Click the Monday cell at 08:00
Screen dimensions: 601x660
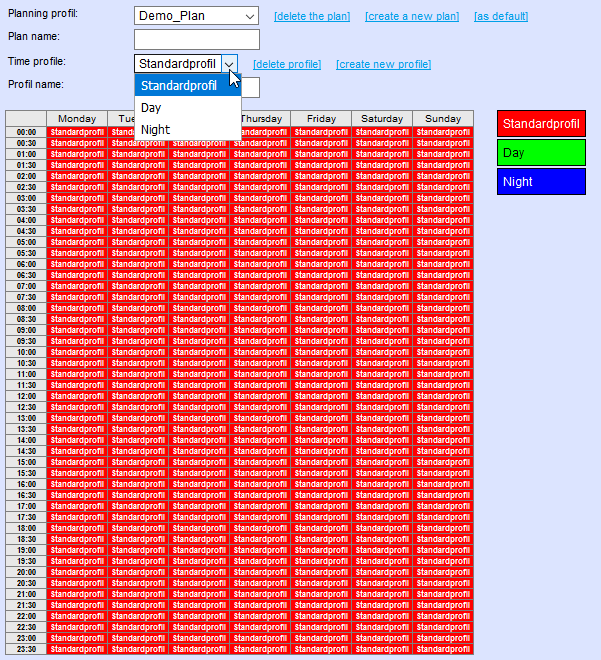[77, 308]
